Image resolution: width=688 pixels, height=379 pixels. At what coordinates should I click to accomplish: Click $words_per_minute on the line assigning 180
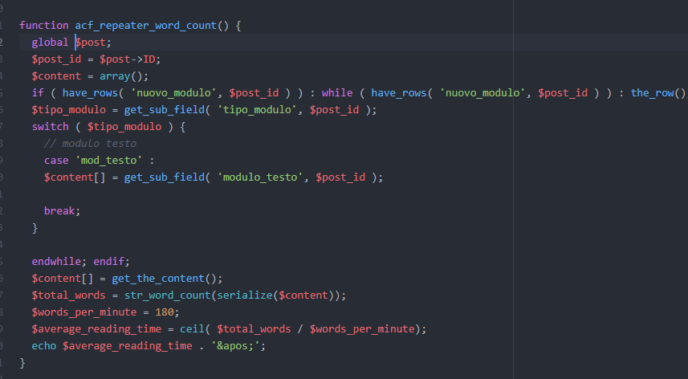click(84, 312)
